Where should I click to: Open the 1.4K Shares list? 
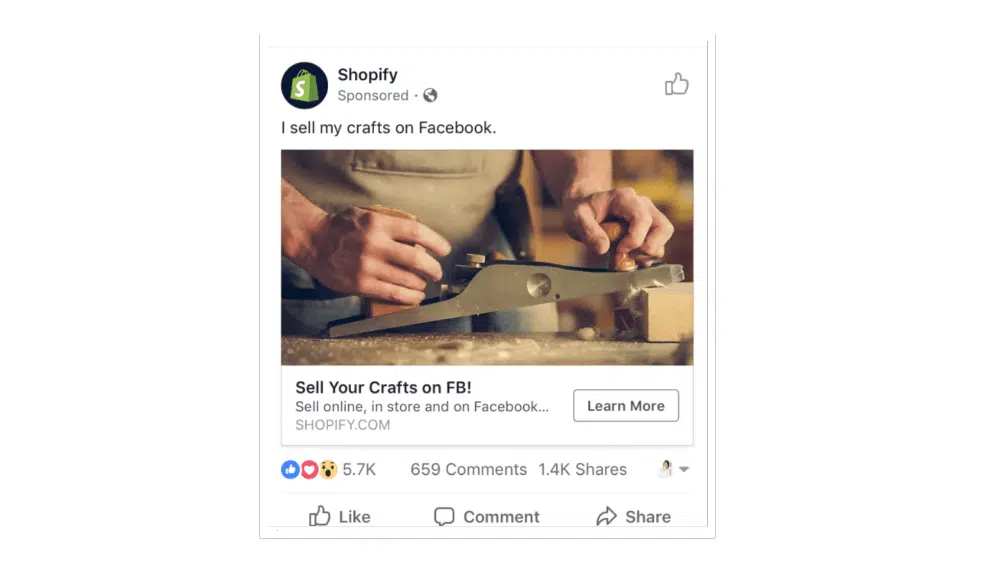pyautogui.click(x=582, y=469)
